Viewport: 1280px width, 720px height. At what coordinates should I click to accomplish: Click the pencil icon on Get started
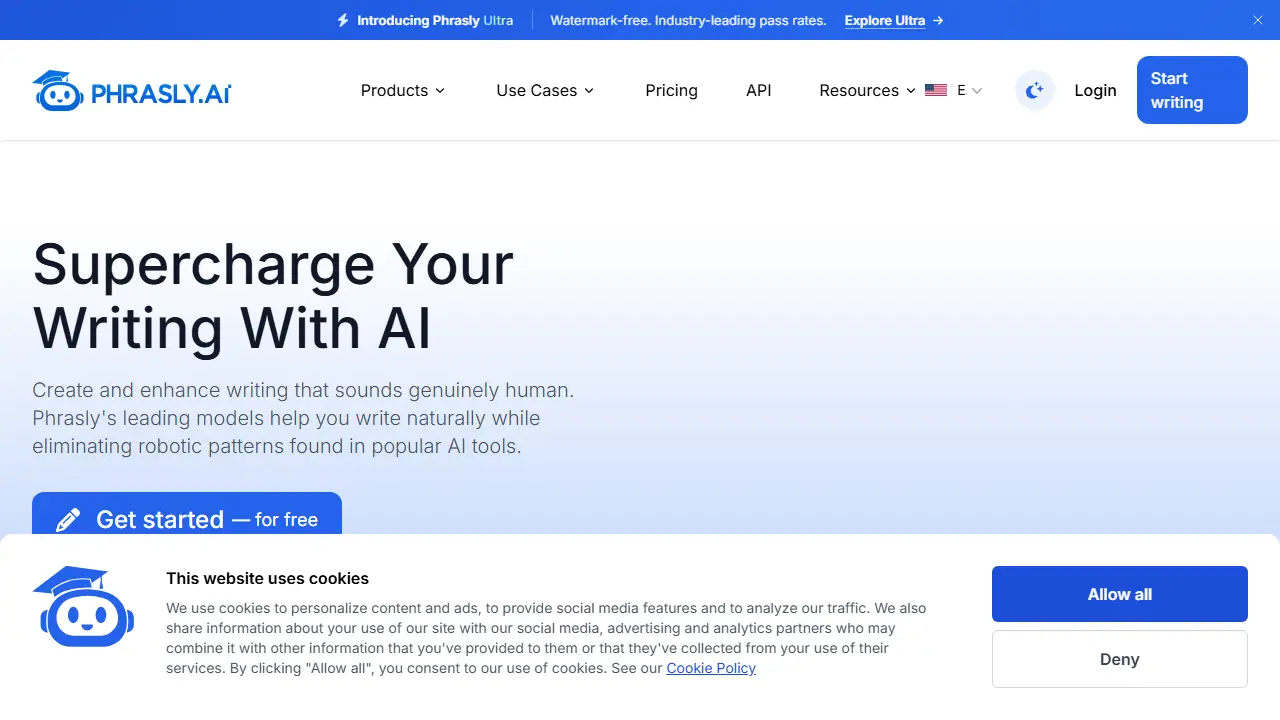click(x=68, y=520)
